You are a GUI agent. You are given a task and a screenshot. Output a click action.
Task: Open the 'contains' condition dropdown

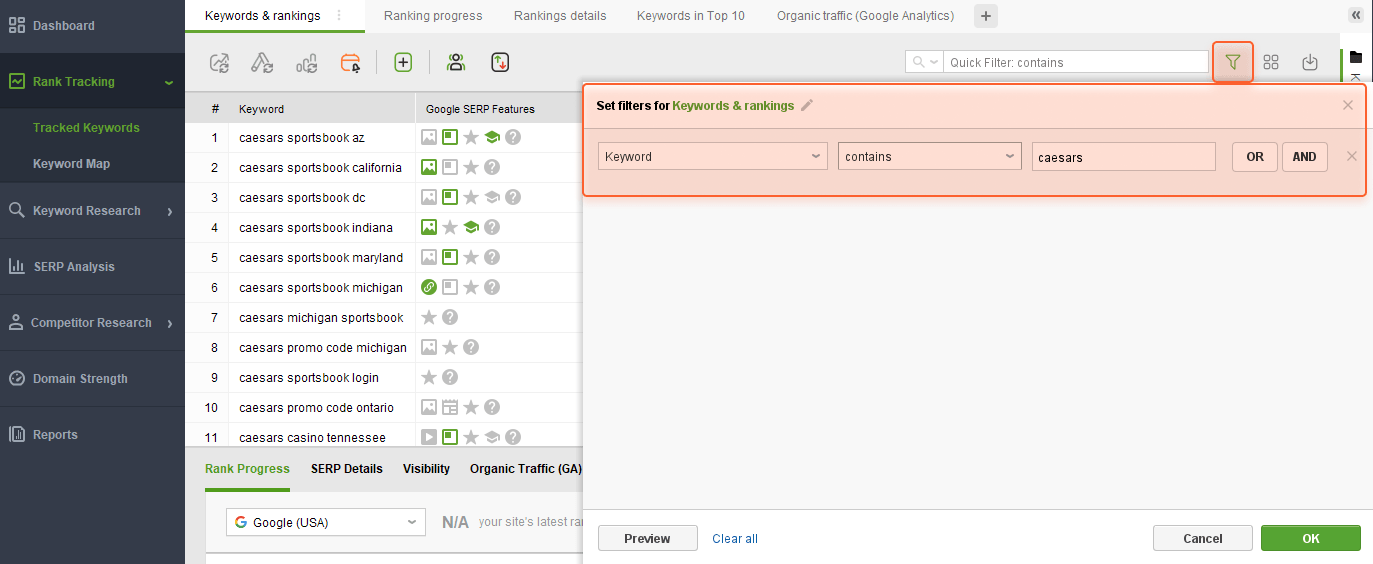930,156
